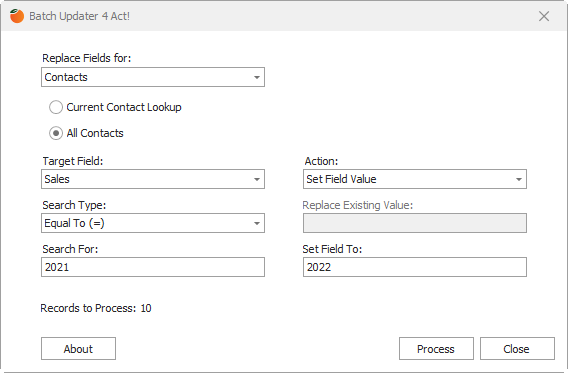The width and height of the screenshot is (568, 373).
Task: Close the Batch Updater 4 Act! window
Action: click(544, 16)
